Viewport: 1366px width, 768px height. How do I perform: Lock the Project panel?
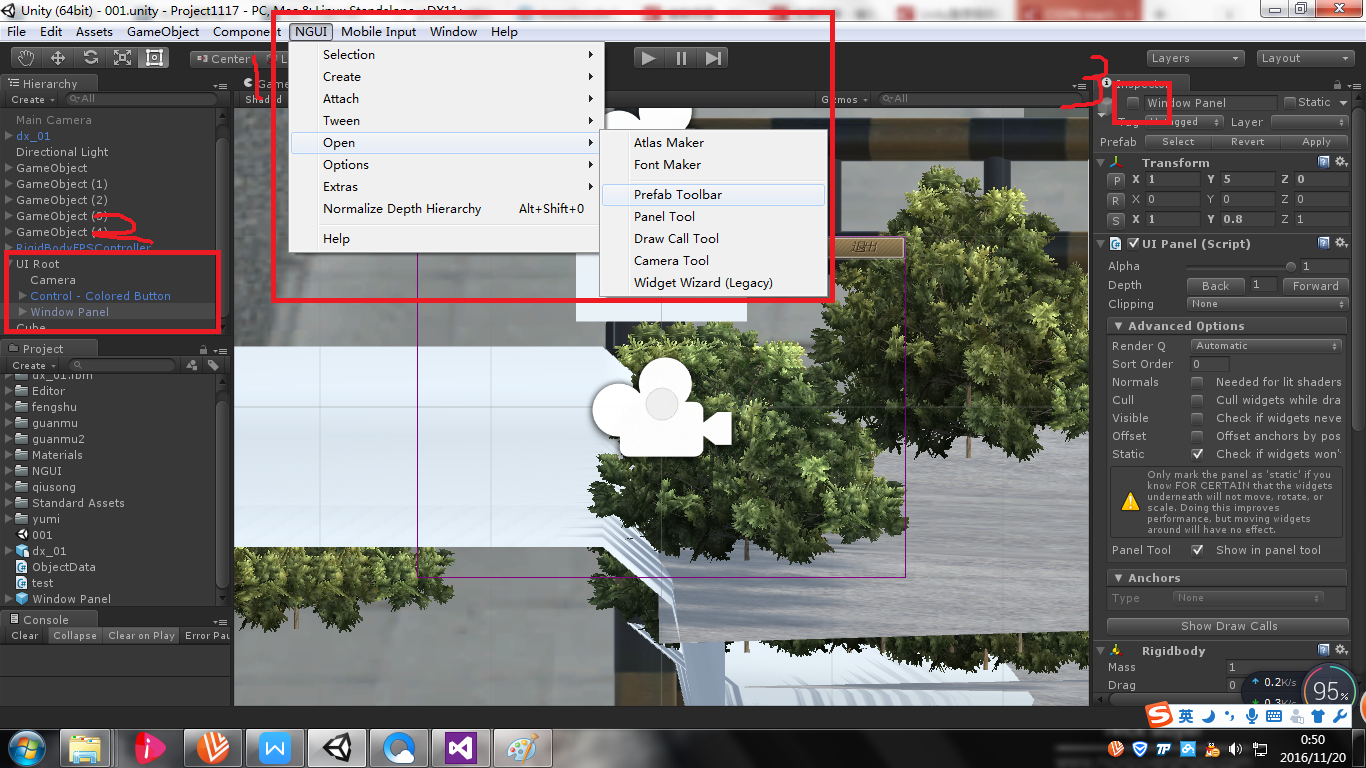coord(203,350)
